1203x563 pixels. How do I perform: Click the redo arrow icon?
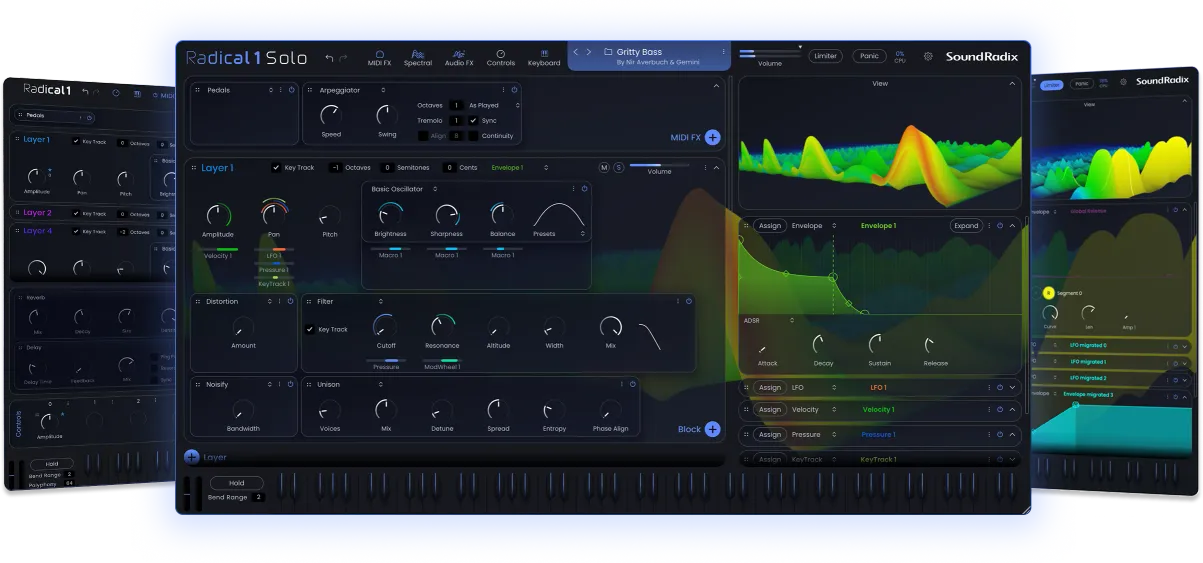[344, 58]
